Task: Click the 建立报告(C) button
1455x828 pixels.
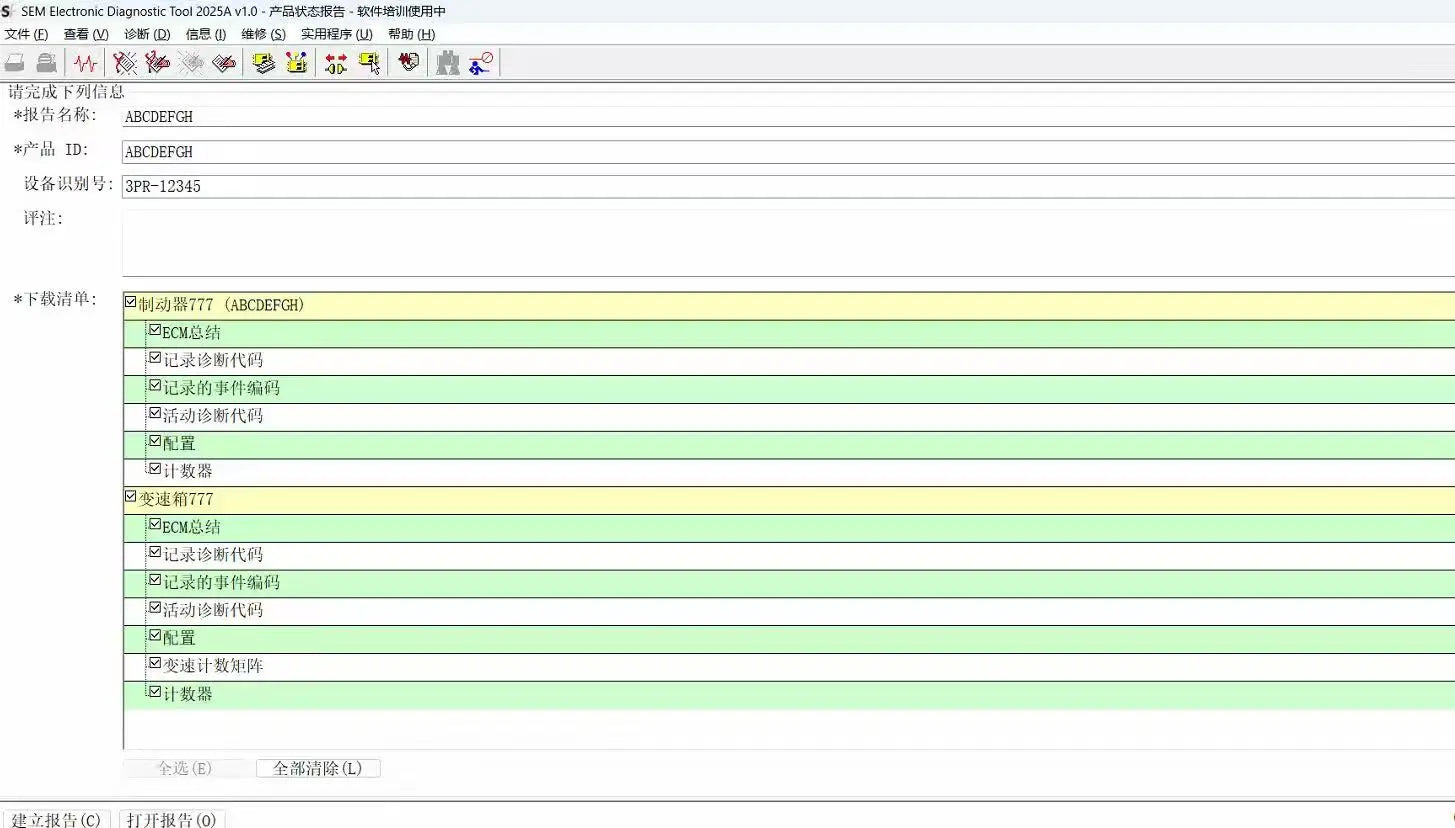Action: pyautogui.click(x=56, y=819)
